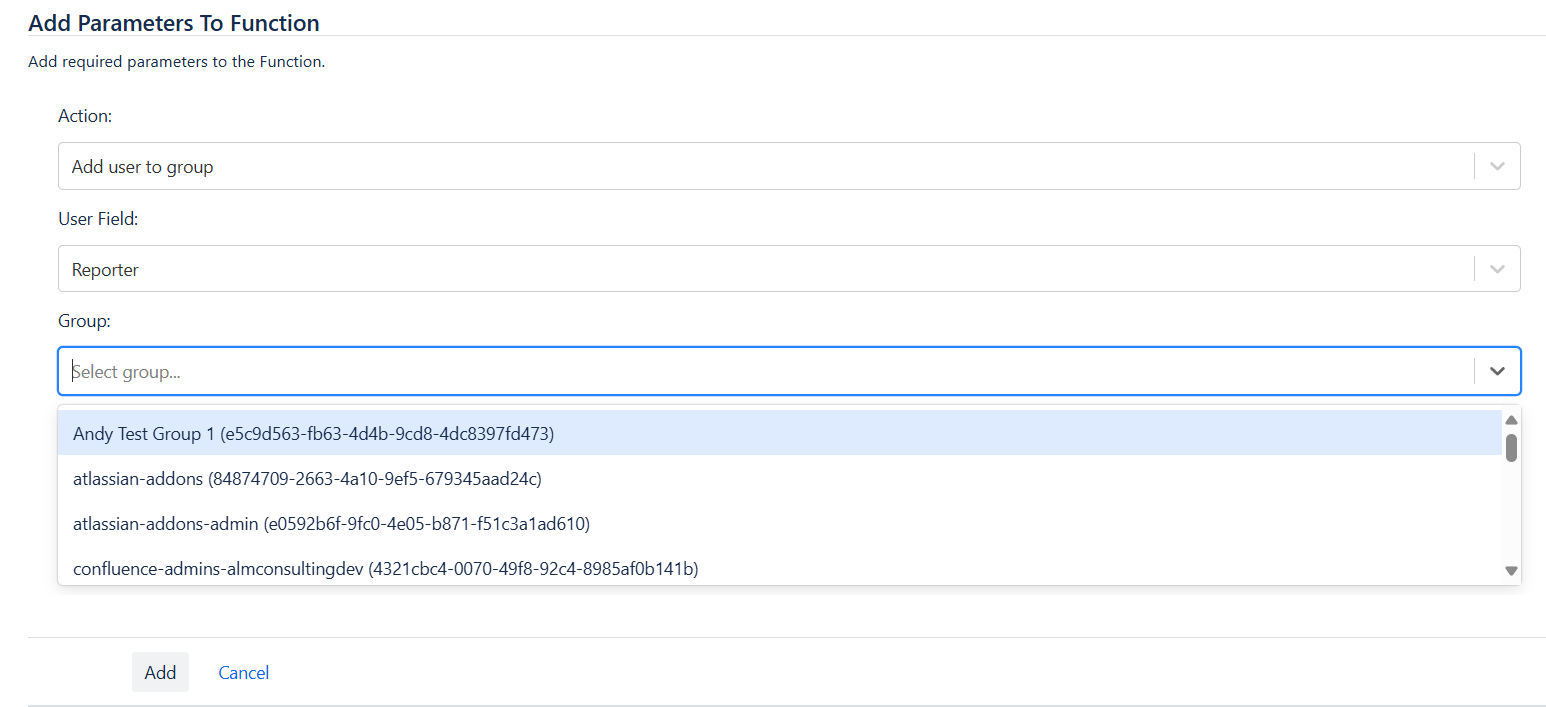The height and width of the screenshot is (707, 1546).
Task: Click the group list scrollbar thumb
Action: [1511, 447]
